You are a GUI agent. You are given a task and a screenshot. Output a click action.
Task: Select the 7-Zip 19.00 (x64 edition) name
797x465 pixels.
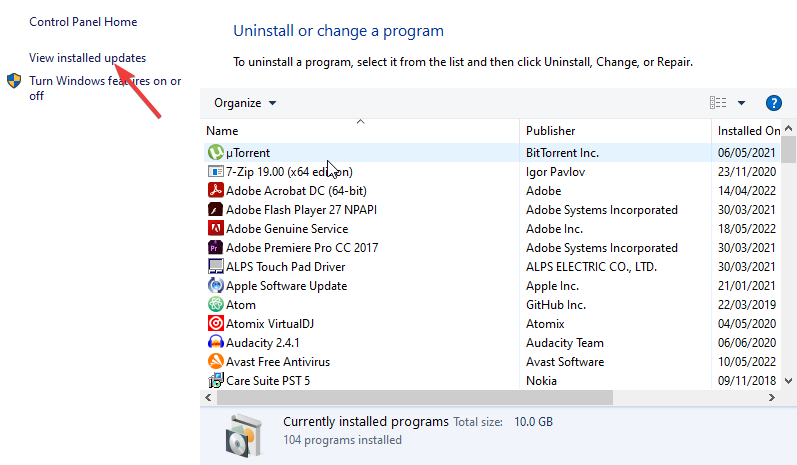coord(289,172)
